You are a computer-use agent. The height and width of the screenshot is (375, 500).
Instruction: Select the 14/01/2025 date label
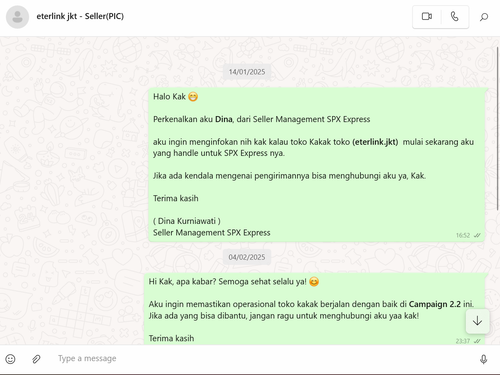pos(247,72)
